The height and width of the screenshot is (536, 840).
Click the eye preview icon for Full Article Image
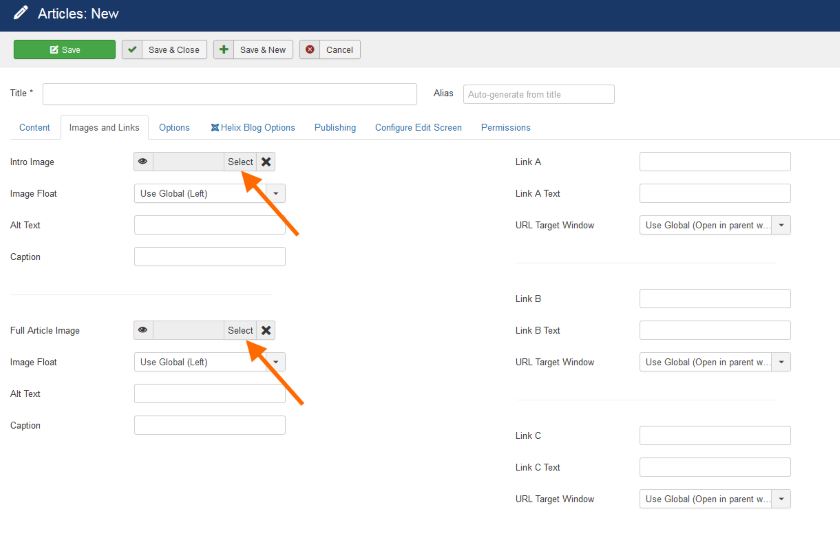(143, 331)
